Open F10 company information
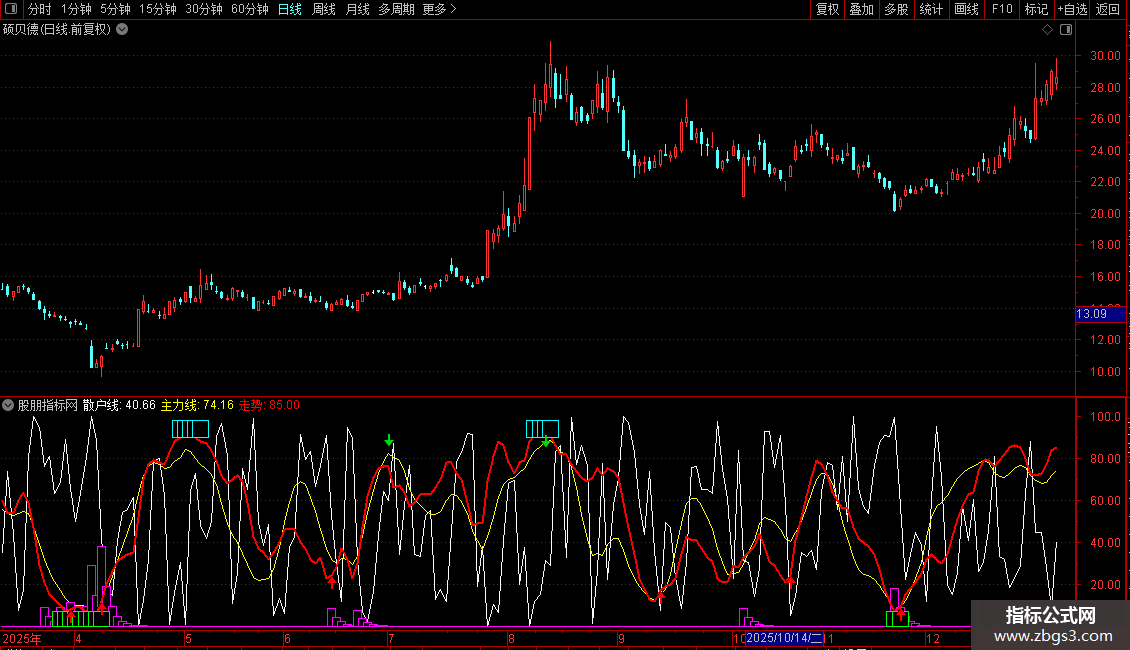Screen dimensions: 1130x650 tap(1002, 9)
